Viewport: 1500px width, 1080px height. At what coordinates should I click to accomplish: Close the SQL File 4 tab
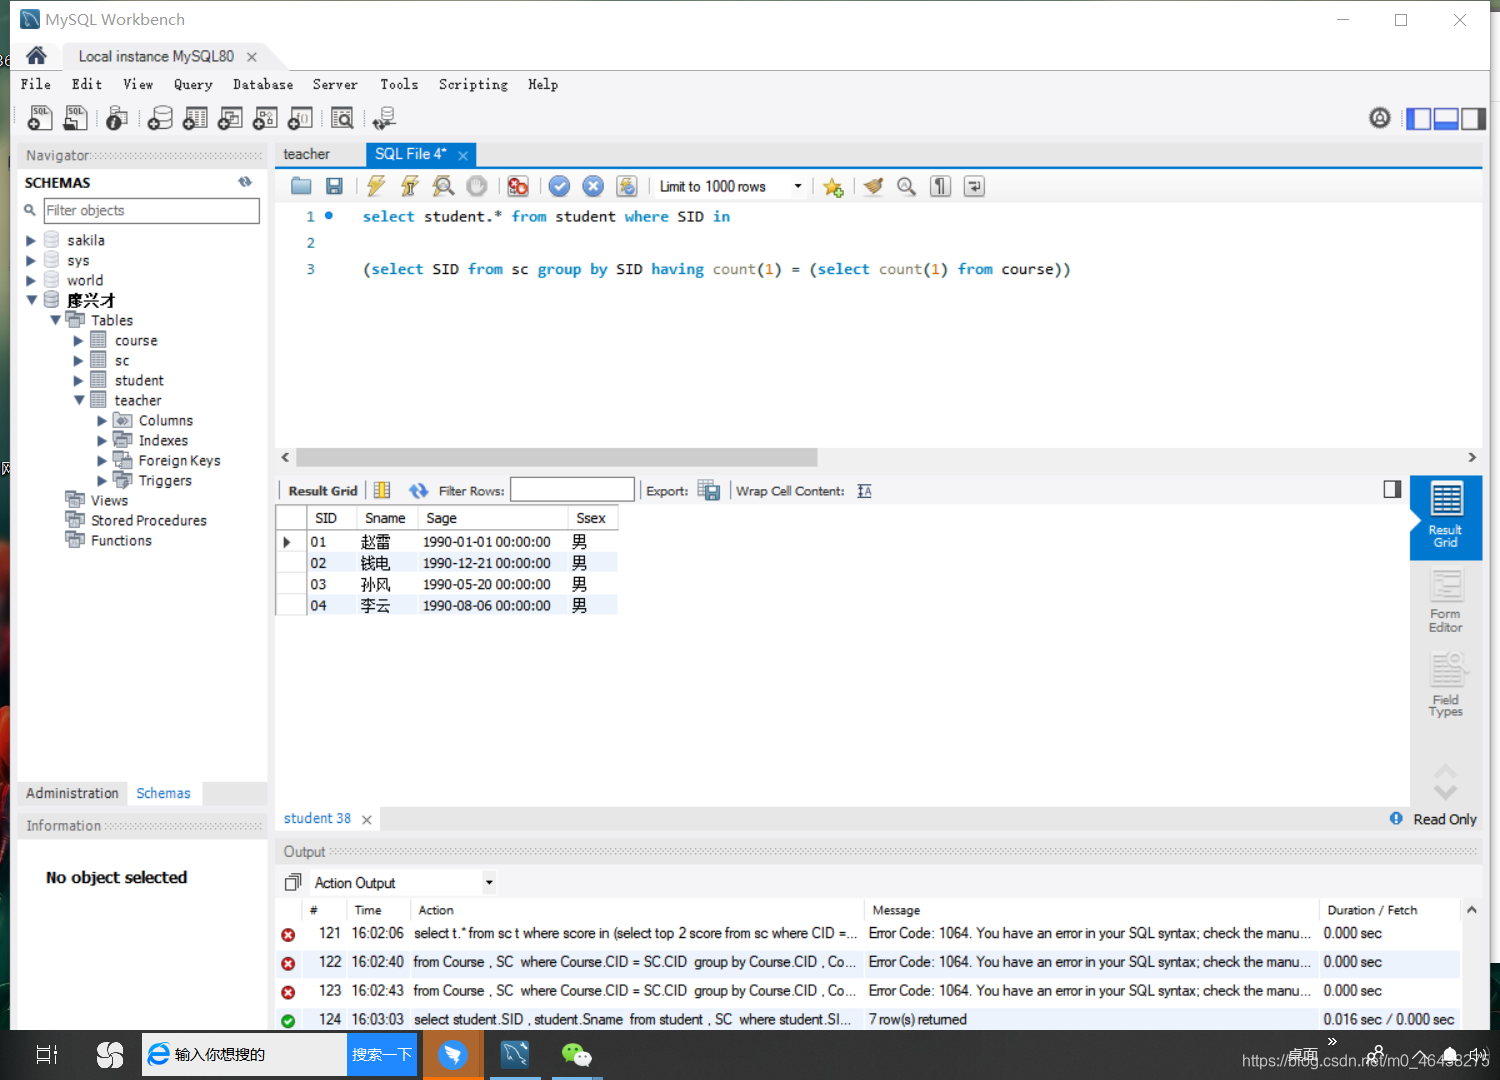tap(463, 155)
